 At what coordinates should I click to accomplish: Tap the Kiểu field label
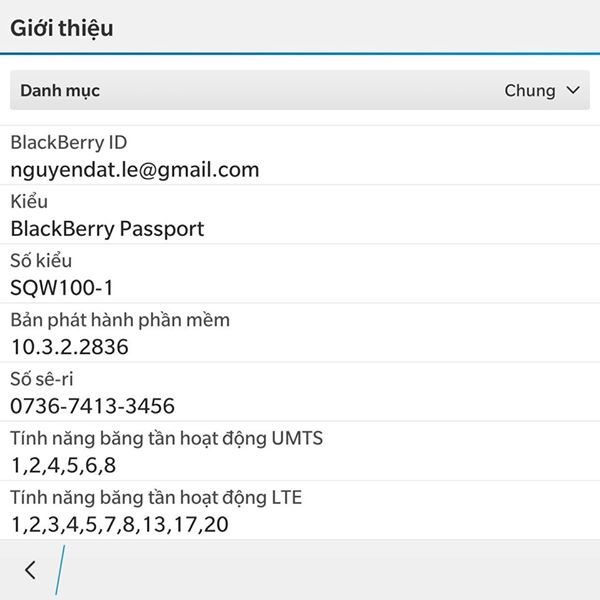pos(29,201)
